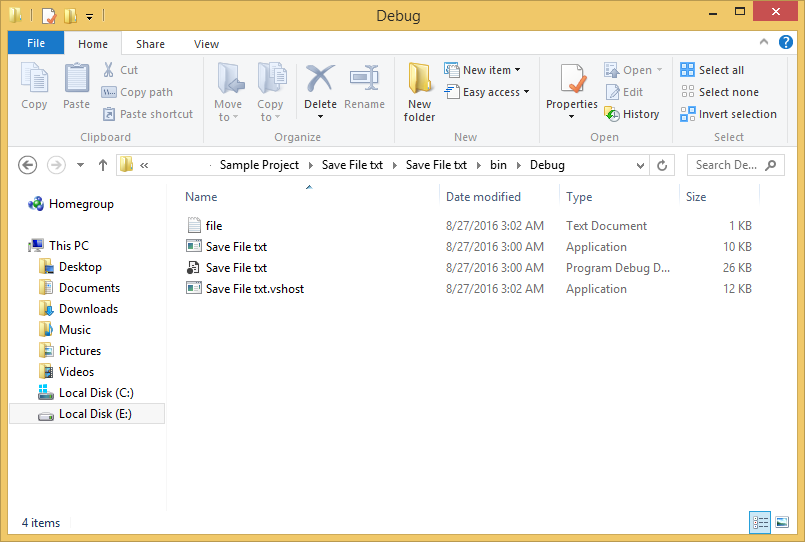Click the Cut scissors button

121,70
